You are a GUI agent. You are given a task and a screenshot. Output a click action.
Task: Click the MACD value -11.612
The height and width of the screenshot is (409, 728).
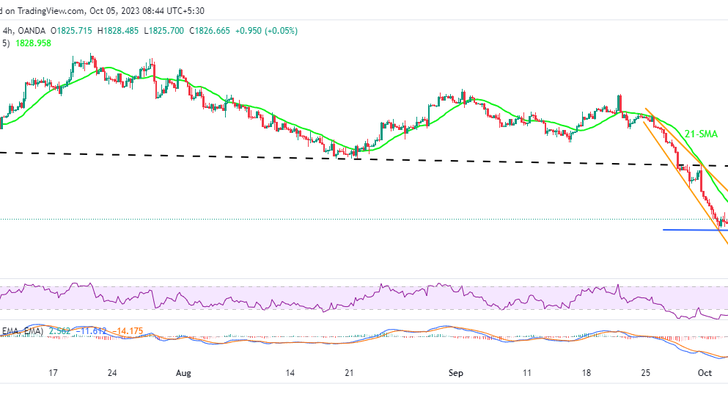tap(92, 331)
